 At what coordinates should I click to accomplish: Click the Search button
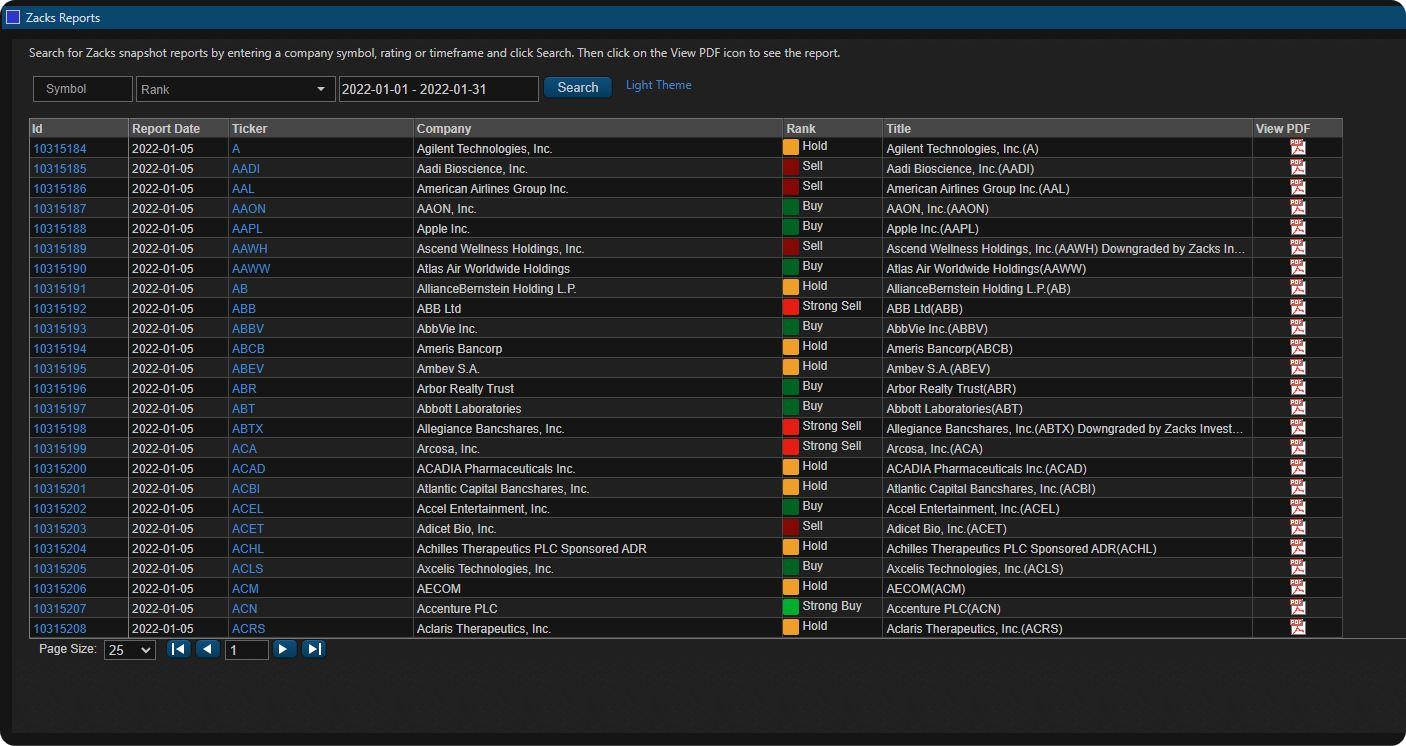(577, 88)
